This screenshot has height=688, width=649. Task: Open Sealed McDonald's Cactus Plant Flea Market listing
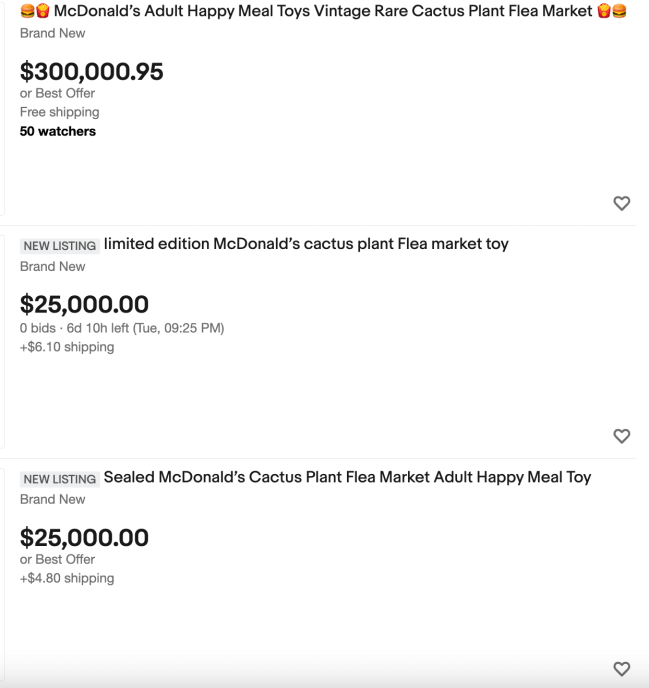point(347,477)
